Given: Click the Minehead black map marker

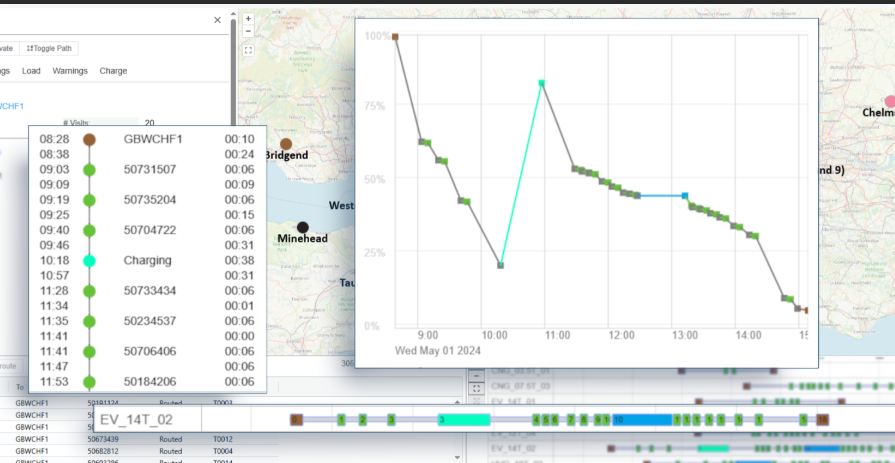Looking at the screenshot, I should point(302,228).
